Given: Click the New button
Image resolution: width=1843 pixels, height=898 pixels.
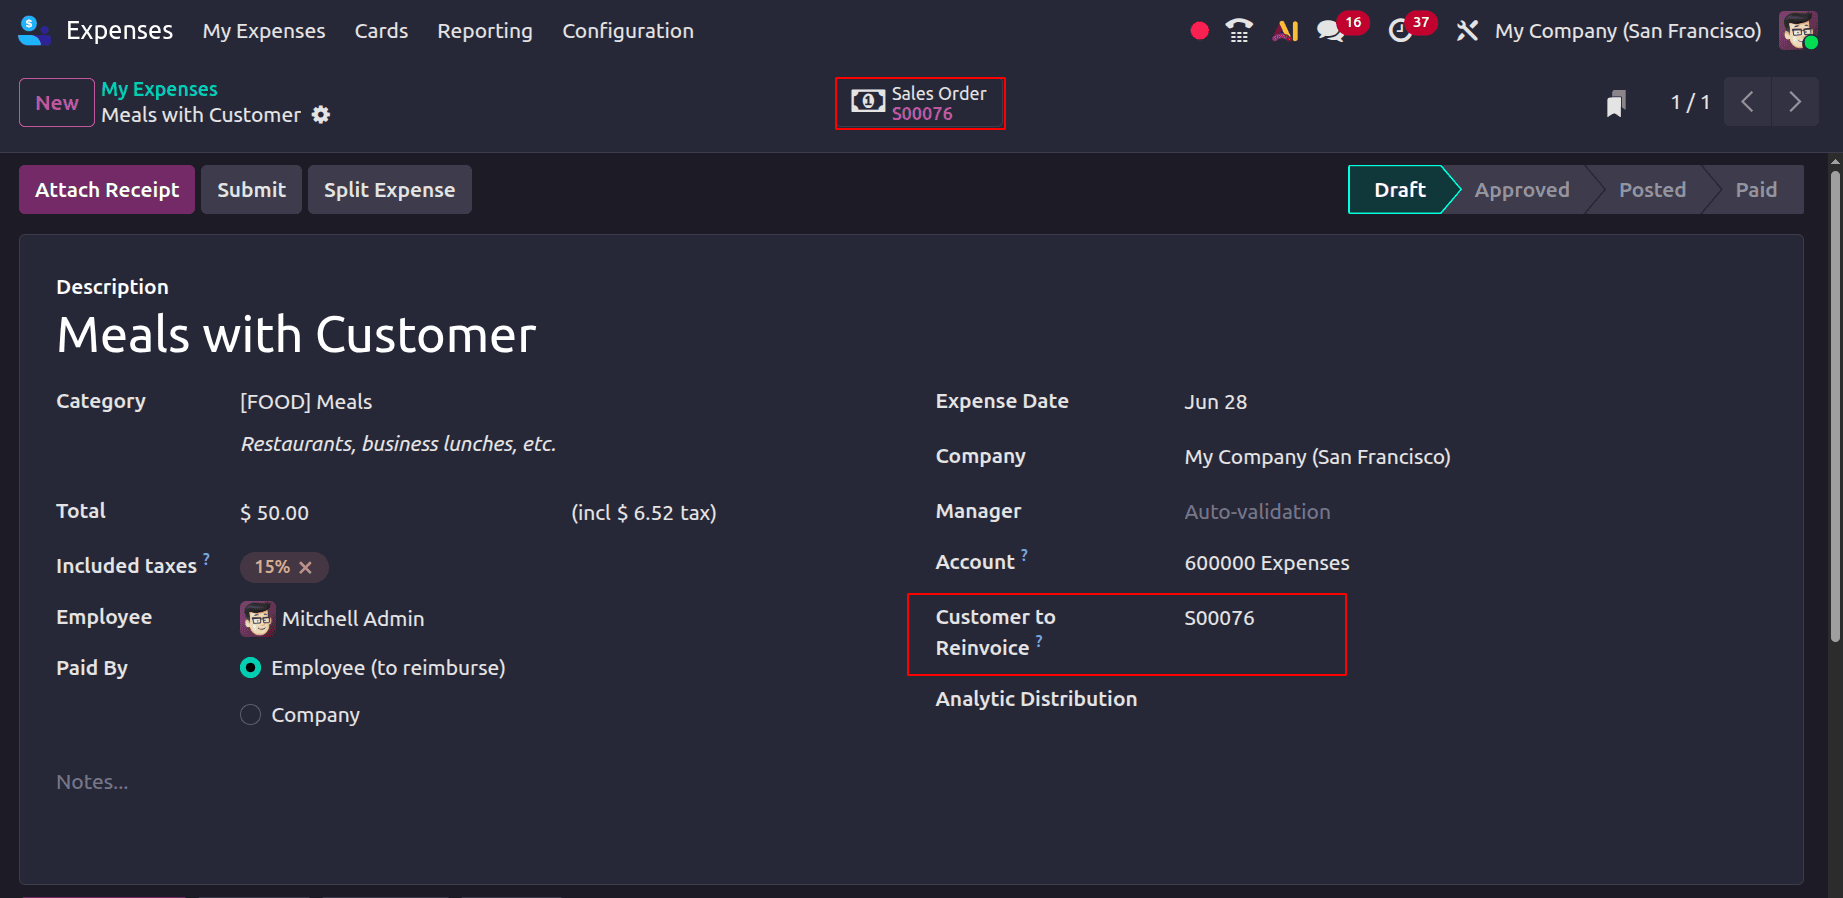Looking at the screenshot, I should click(57, 103).
